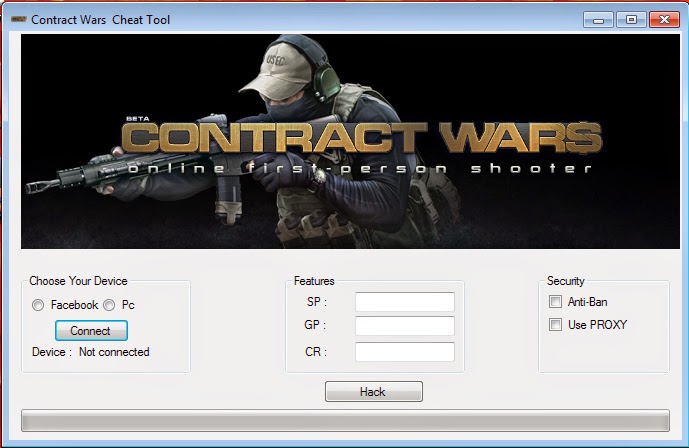Click the app icon in the title bar
This screenshot has height=448, width=689.
point(19,19)
